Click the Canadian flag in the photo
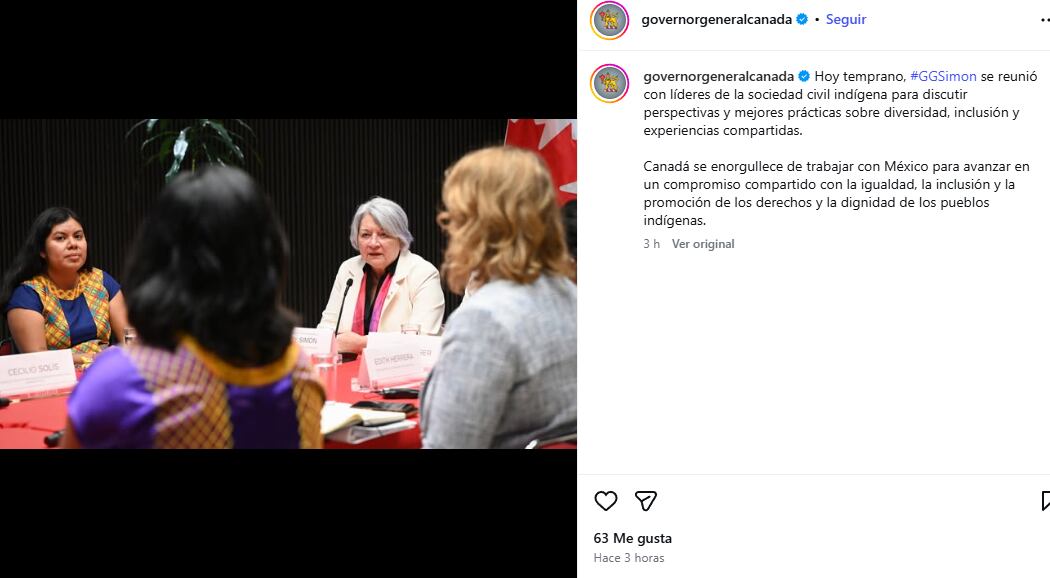This screenshot has height=578, width=1050. click(542, 157)
